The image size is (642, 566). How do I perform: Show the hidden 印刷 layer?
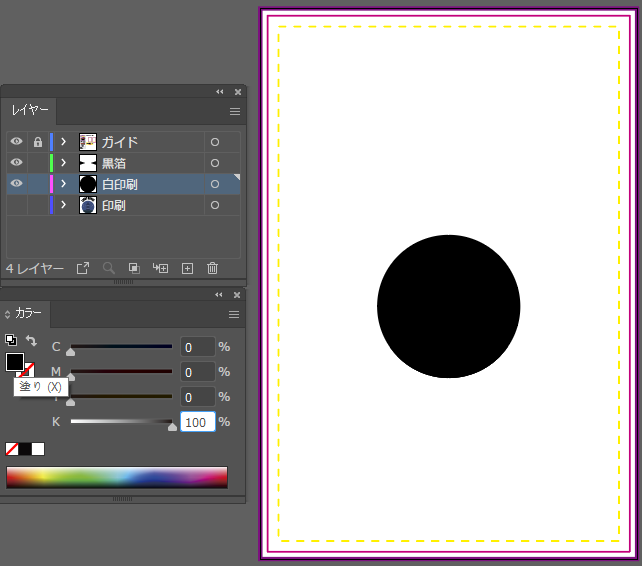[x=16, y=205]
